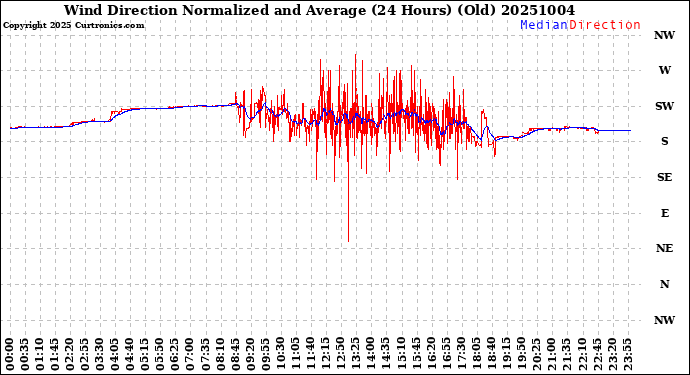Click the red 'Direction' legend label
The image size is (690, 375).
point(604,25)
